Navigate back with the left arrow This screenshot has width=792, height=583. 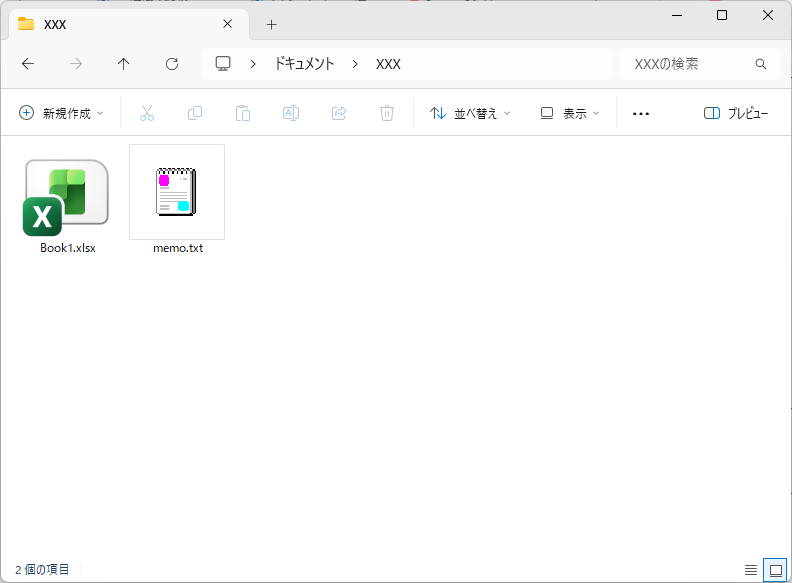tap(28, 64)
